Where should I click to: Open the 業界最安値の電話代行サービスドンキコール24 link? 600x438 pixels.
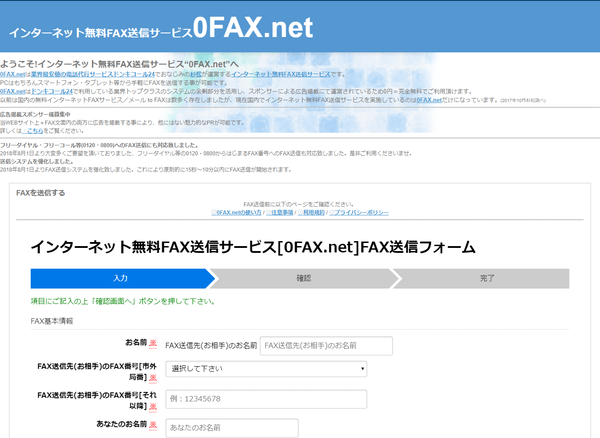pos(93,74)
